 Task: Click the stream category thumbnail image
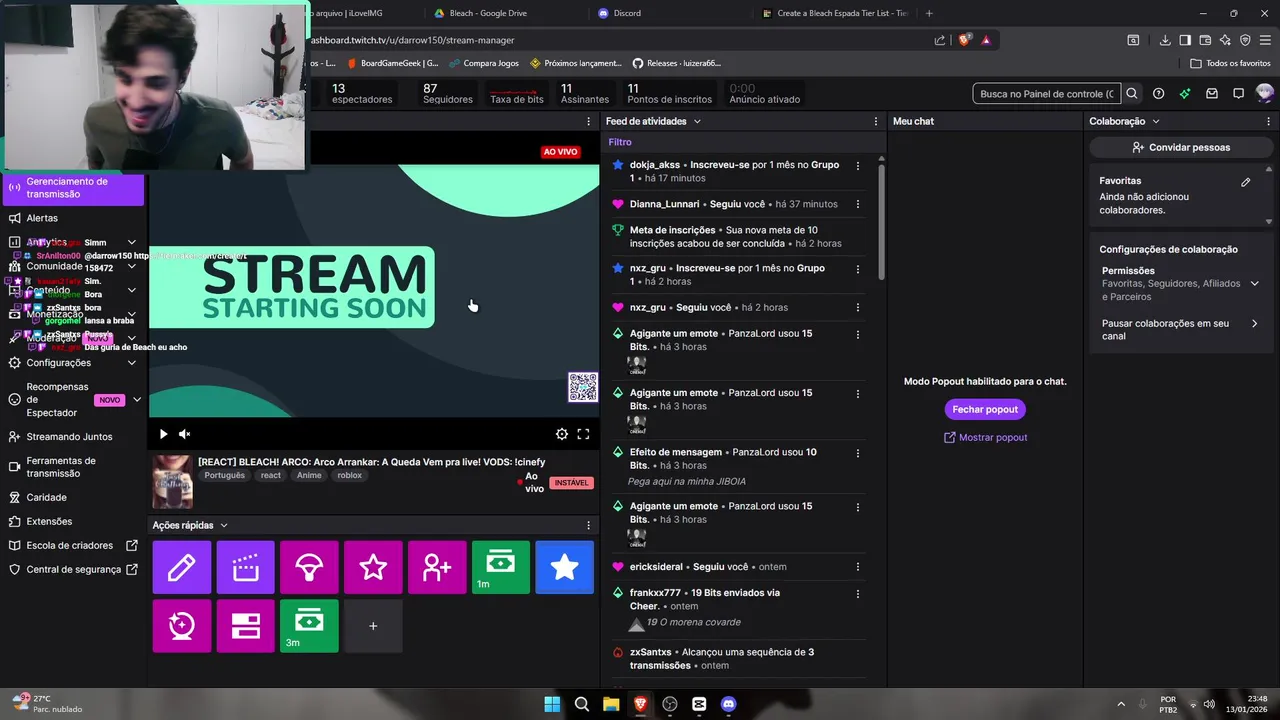pos(172,482)
